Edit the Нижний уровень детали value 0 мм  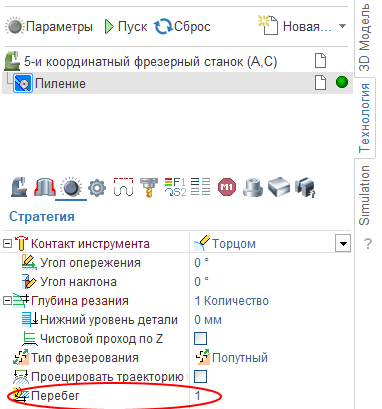point(208,320)
